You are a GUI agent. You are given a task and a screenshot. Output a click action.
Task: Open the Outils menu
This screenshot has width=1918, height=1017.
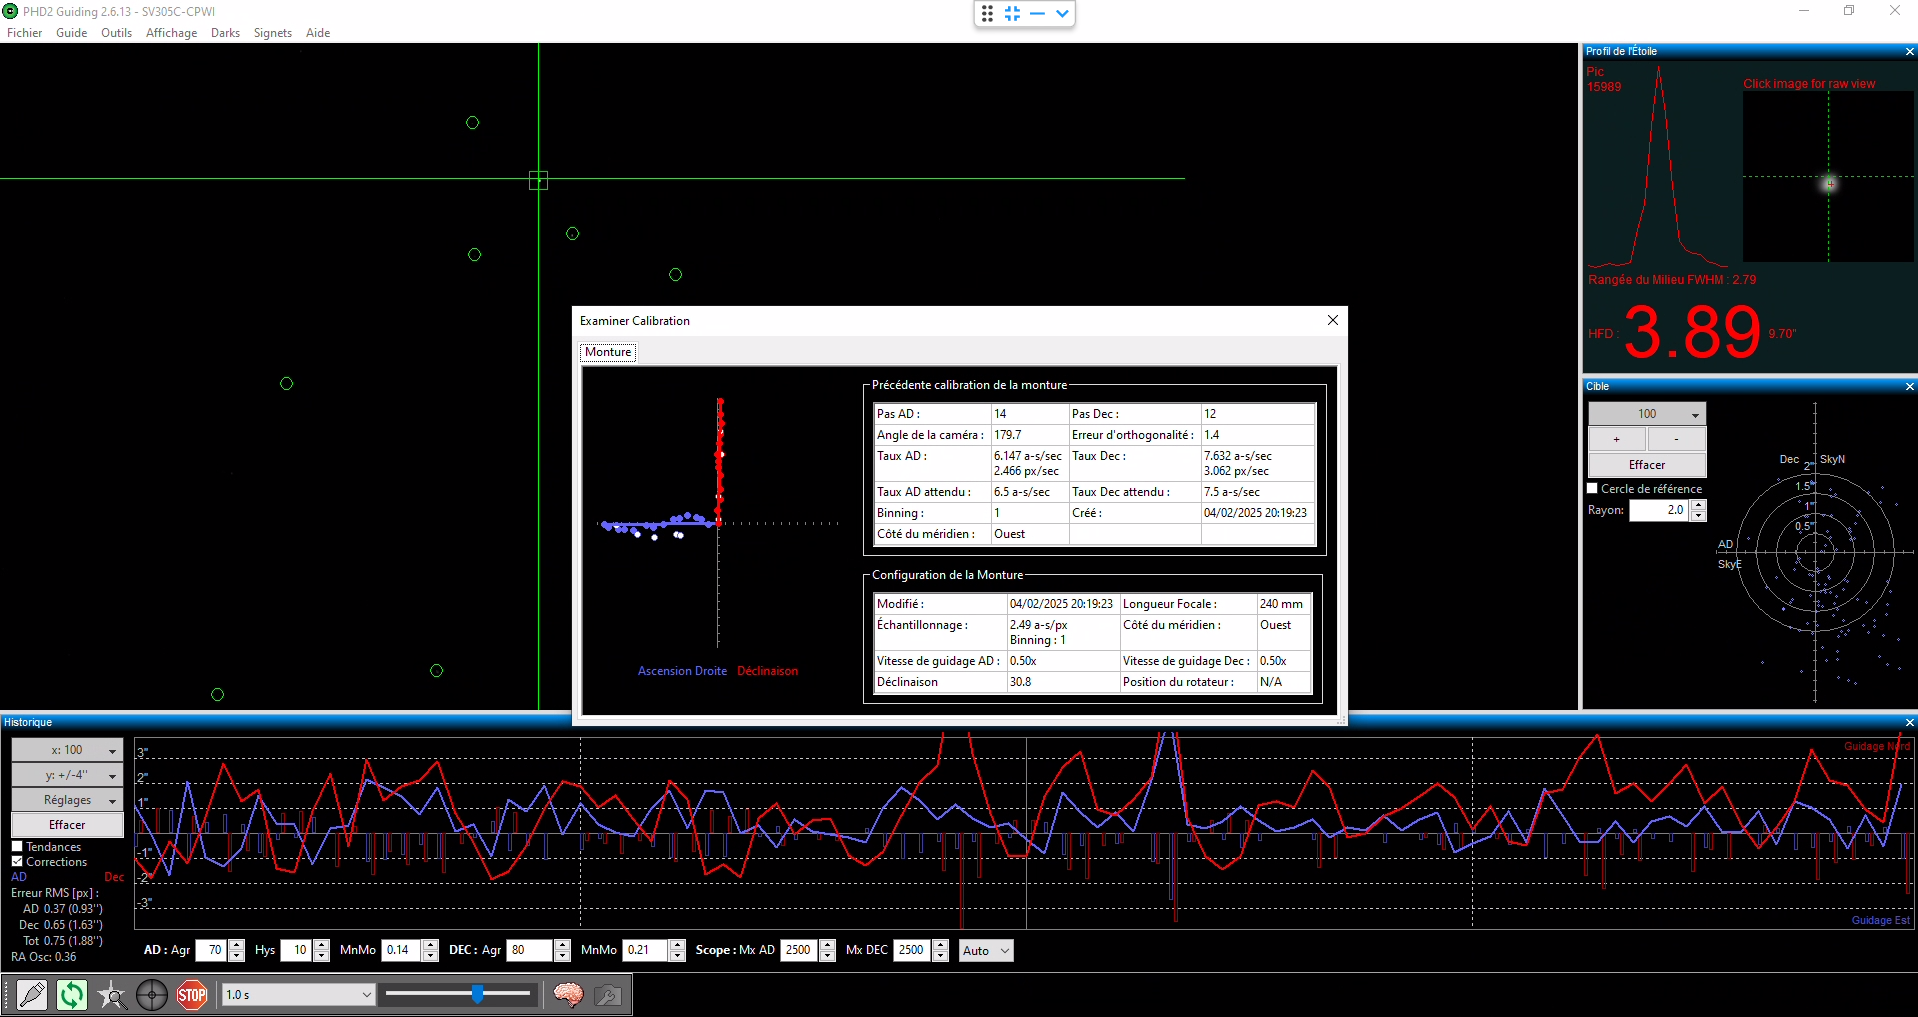pyautogui.click(x=116, y=33)
